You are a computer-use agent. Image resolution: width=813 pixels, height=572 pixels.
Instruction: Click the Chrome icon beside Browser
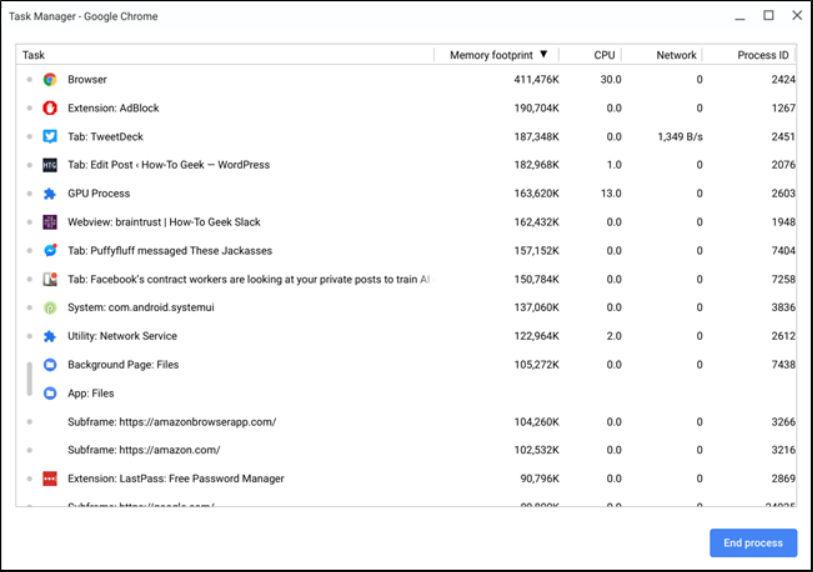point(50,79)
